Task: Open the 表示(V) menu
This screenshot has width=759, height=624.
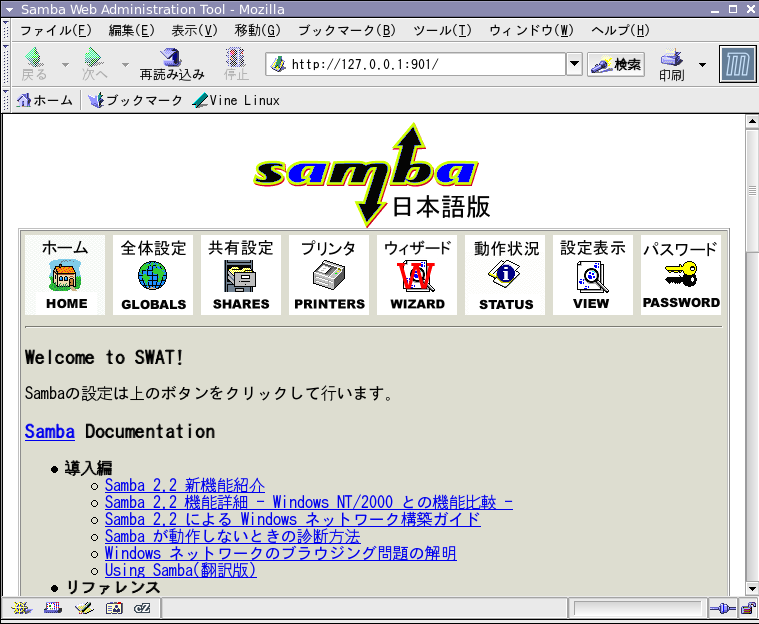Action: pos(194,30)
